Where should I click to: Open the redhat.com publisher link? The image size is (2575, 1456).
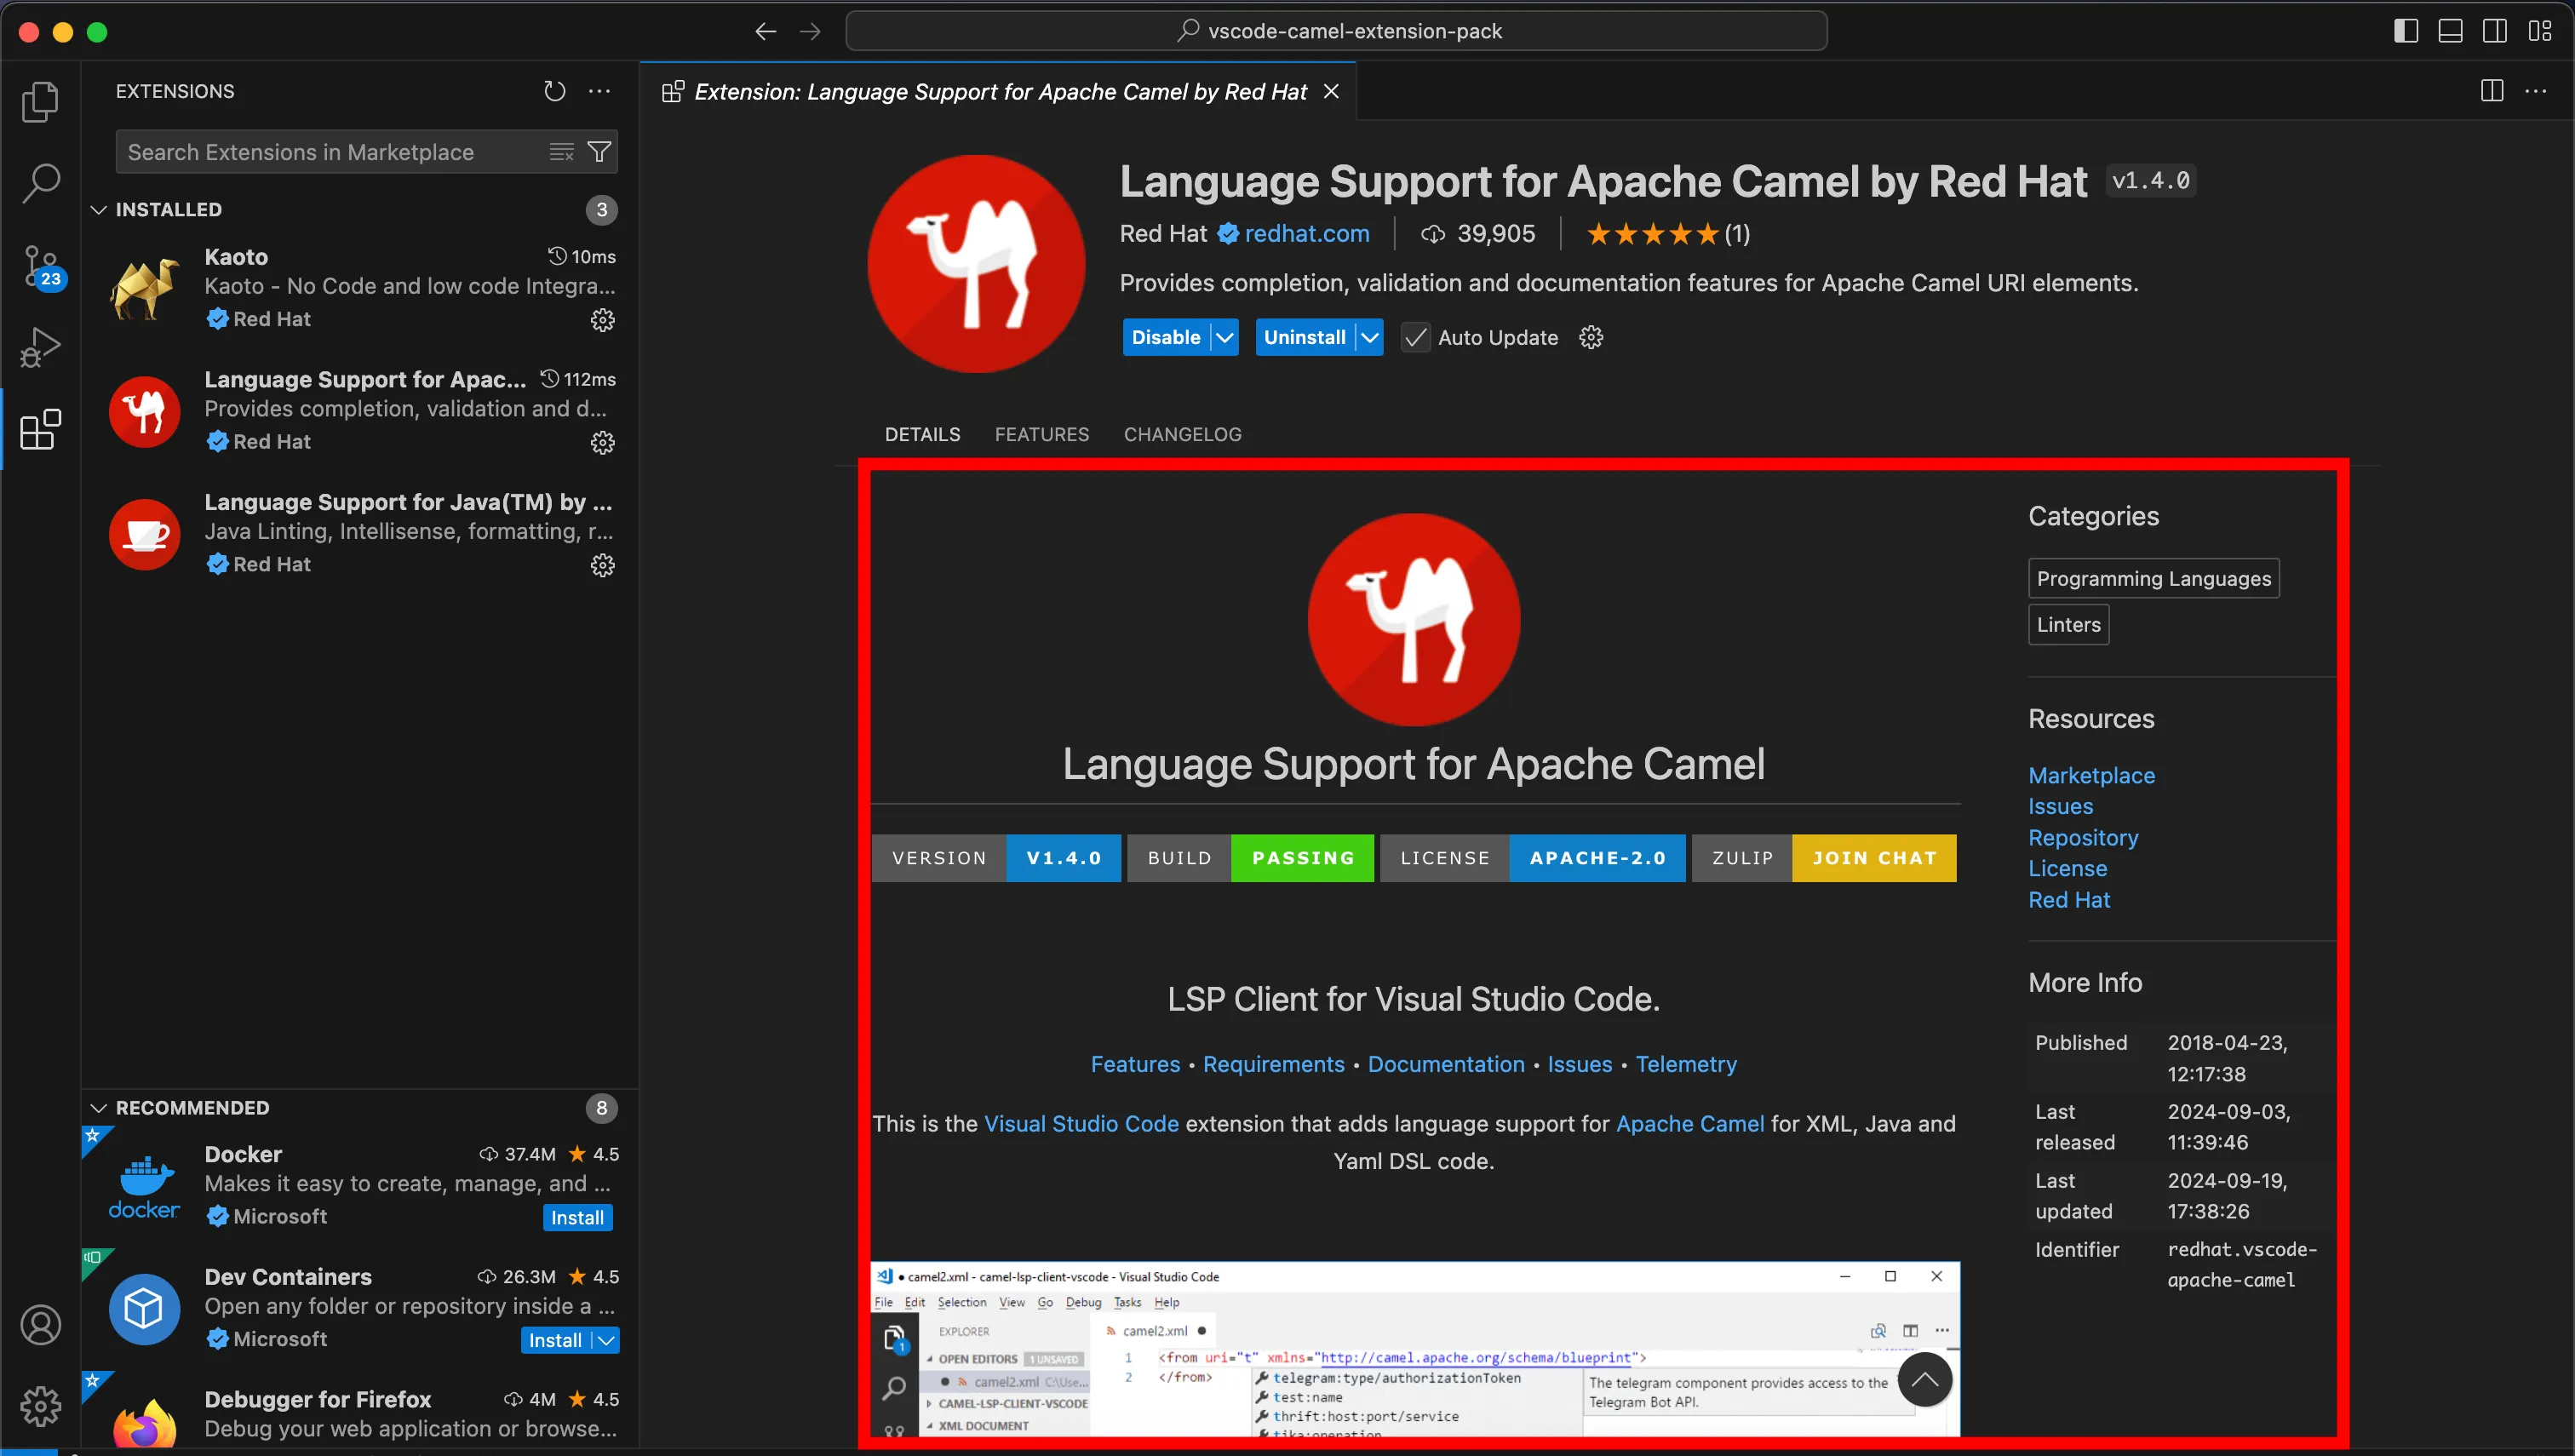[1306, 233]
